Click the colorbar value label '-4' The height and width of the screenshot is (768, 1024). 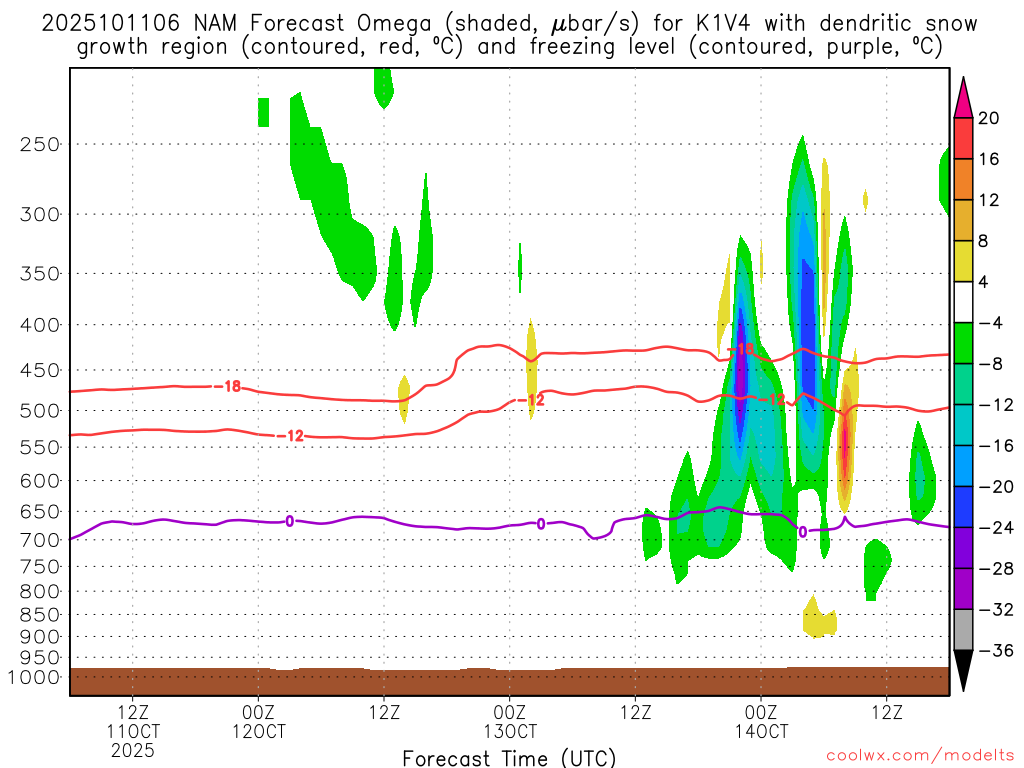[x=991, y=323]
